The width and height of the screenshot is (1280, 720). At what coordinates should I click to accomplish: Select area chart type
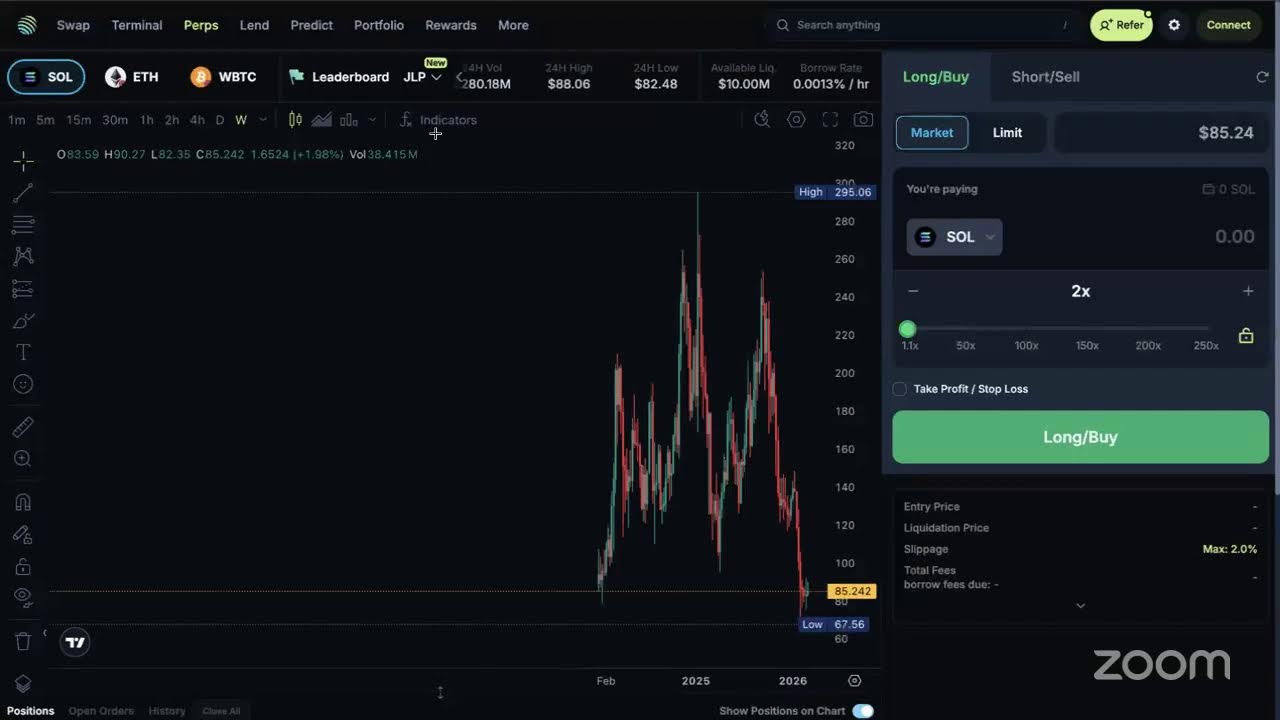pos(321,120)
